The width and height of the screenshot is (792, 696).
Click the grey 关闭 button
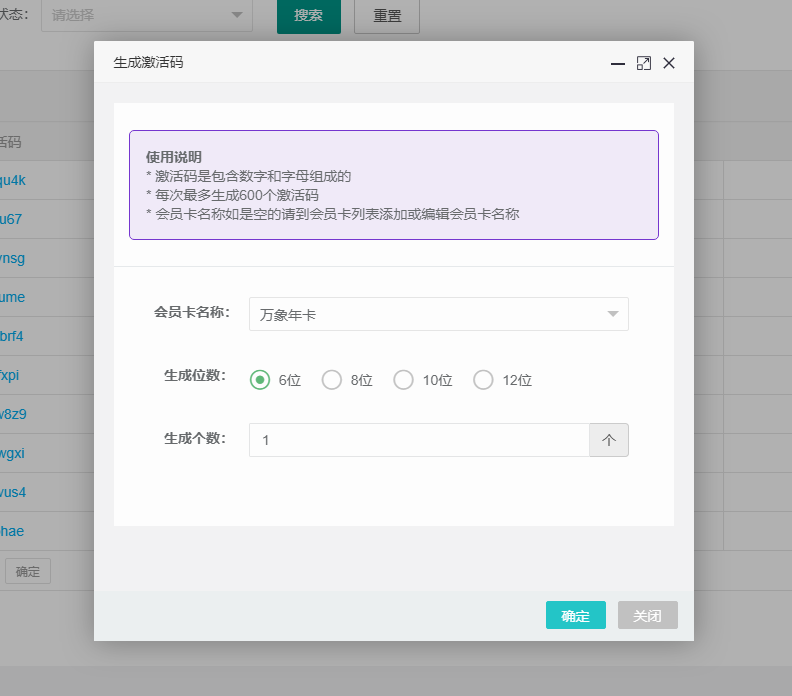point(648,615)
